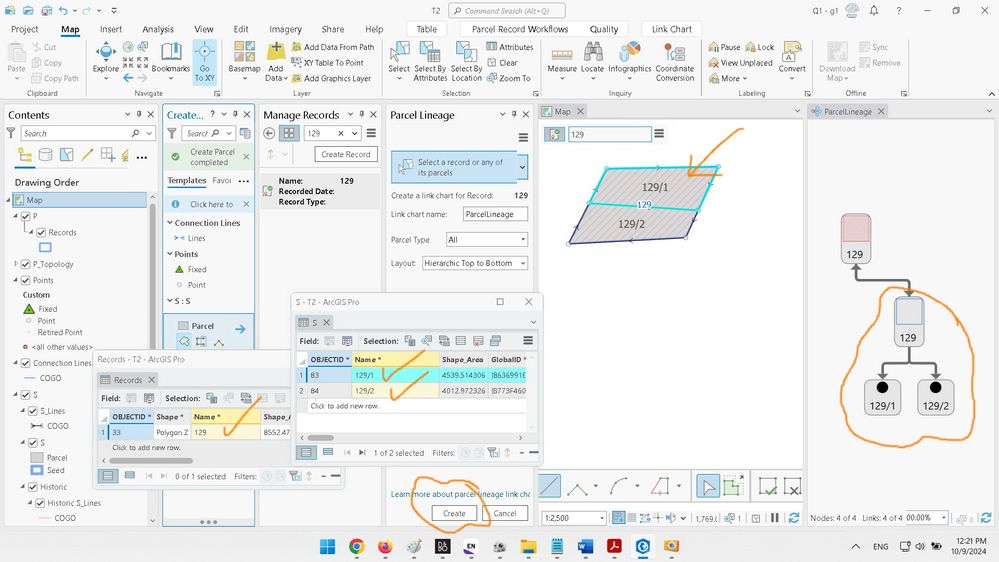Click the Go To XY tool
Screen dimensions: 999x562
click(205, 61)
